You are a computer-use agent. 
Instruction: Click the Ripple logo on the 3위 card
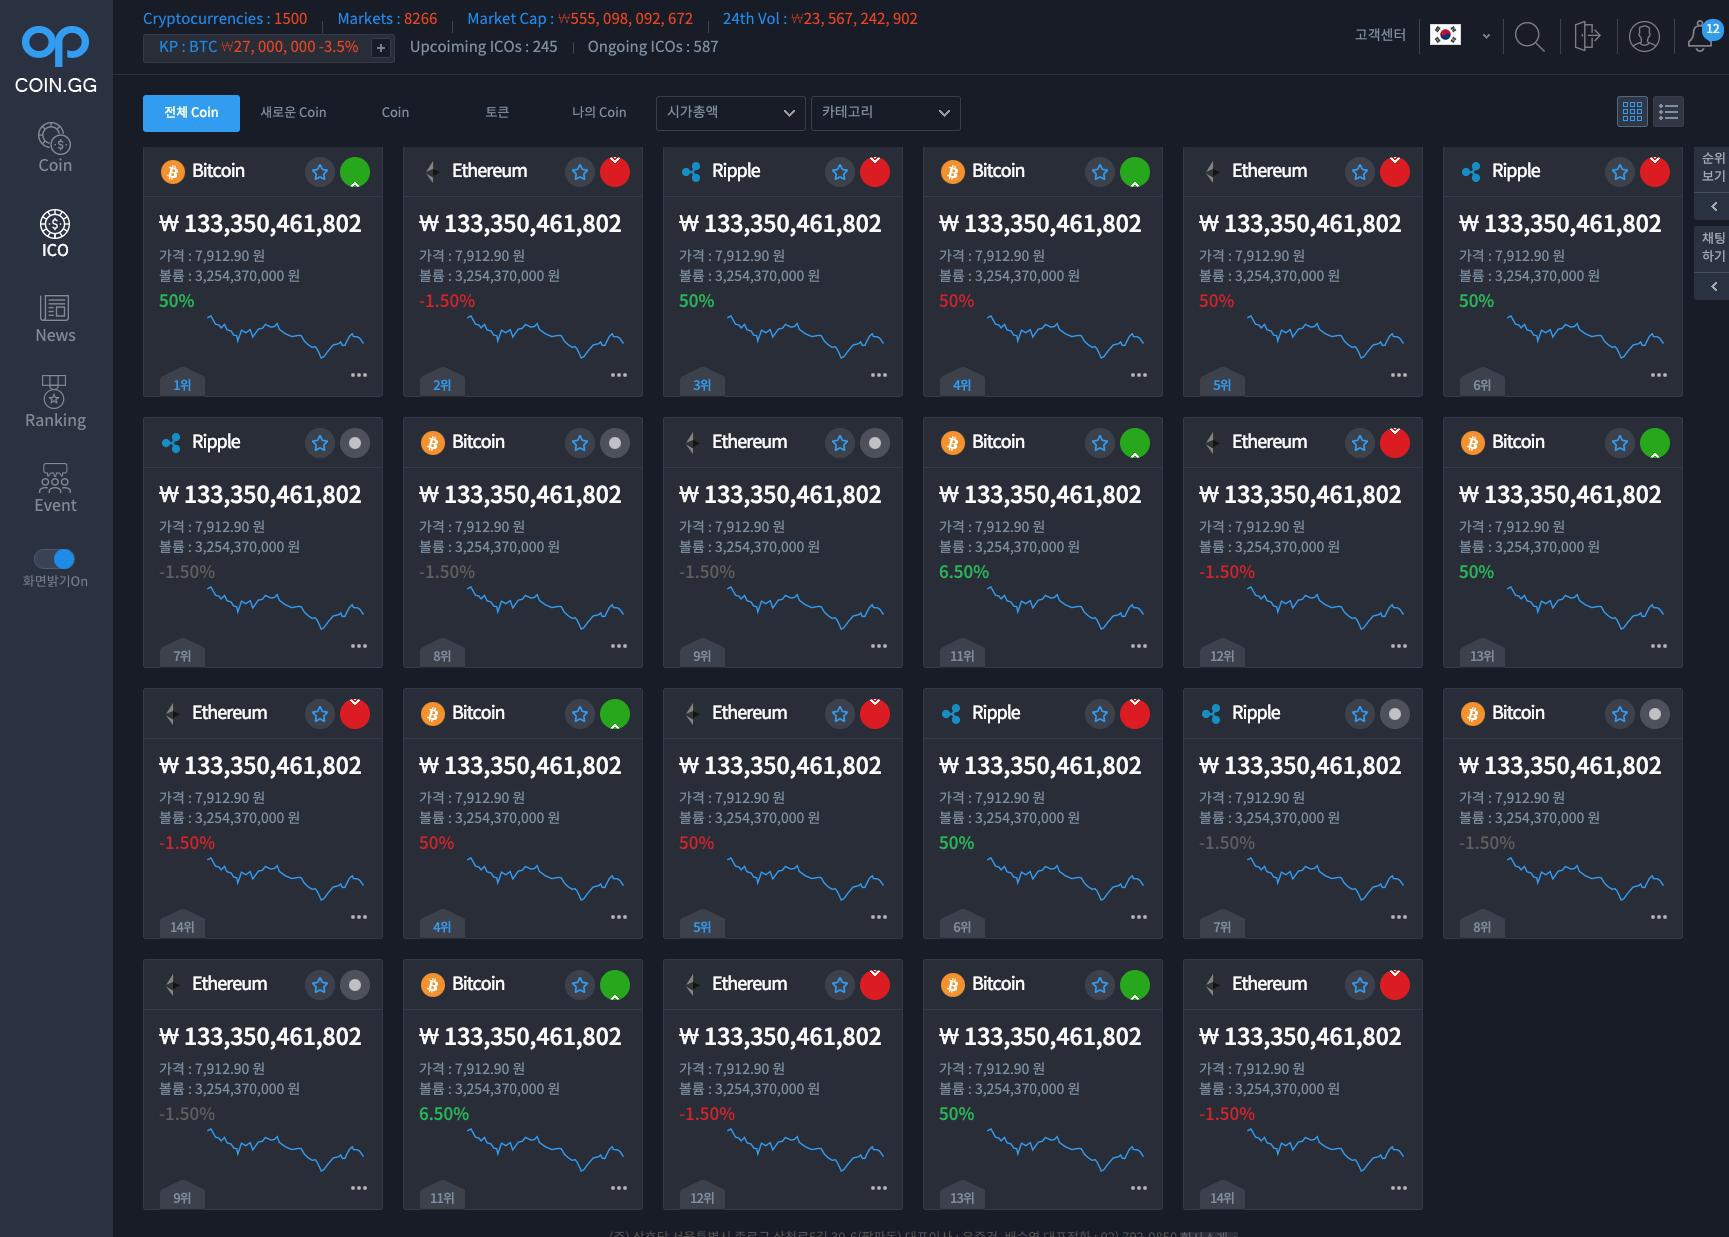click(691, 172)
